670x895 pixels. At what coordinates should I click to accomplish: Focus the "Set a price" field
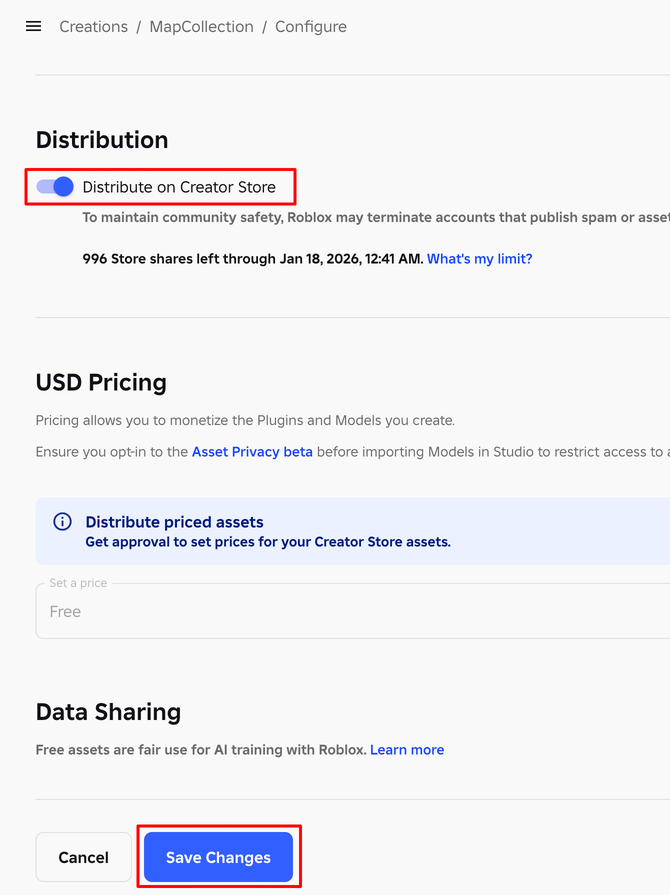350,611
